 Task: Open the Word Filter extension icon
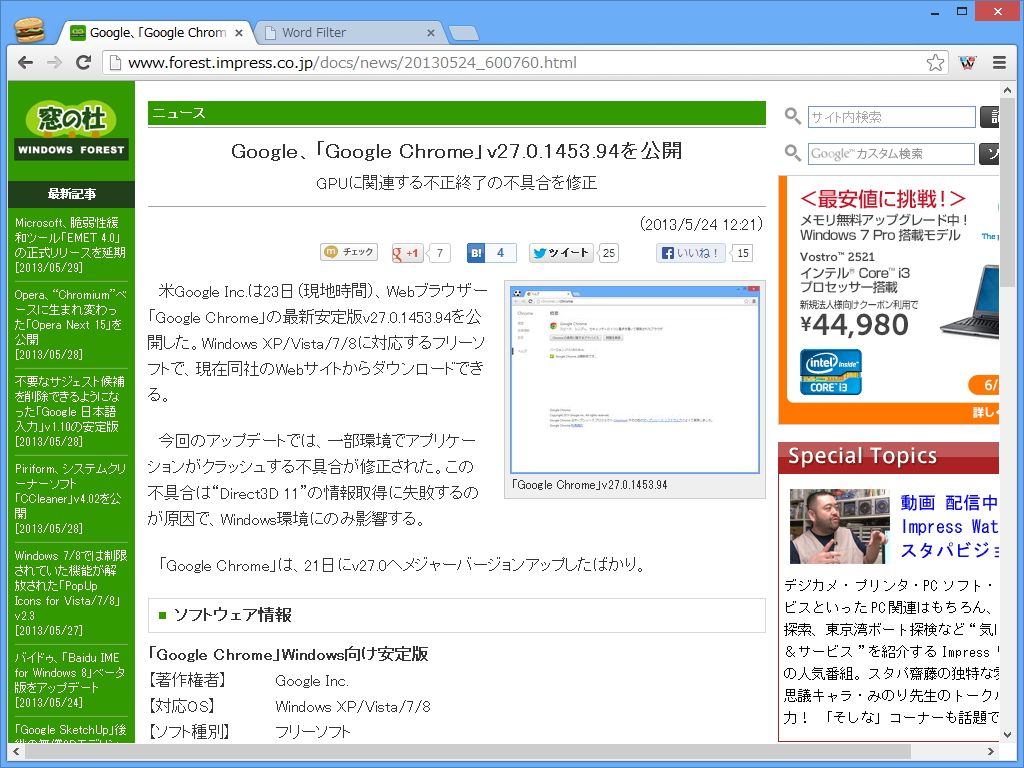[967, 63]
